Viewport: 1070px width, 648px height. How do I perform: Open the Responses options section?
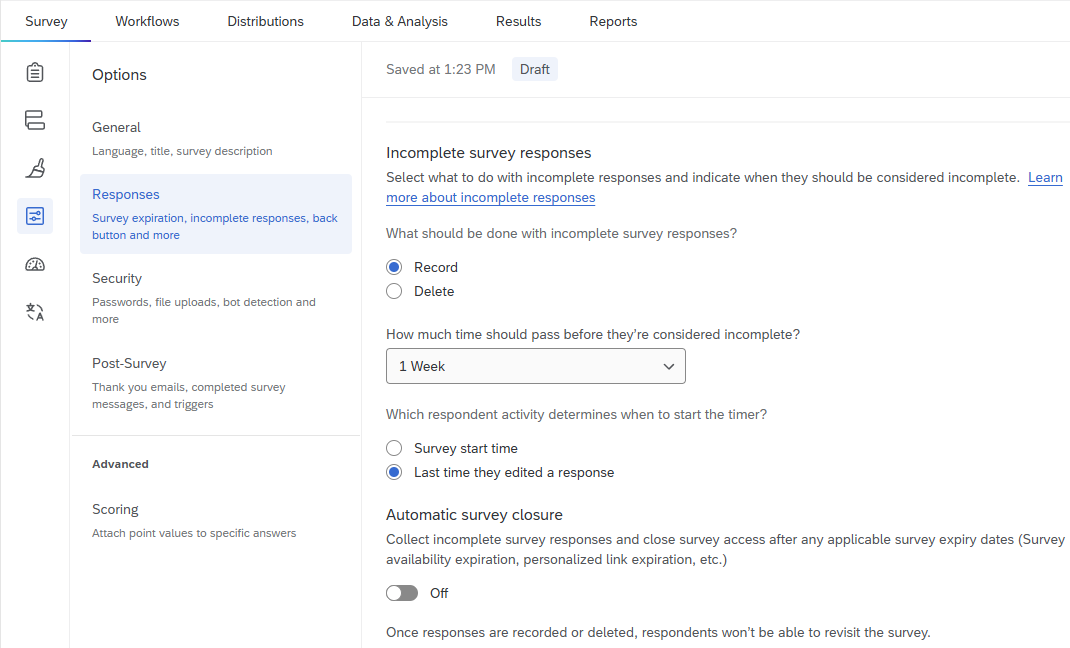[216, 214]
